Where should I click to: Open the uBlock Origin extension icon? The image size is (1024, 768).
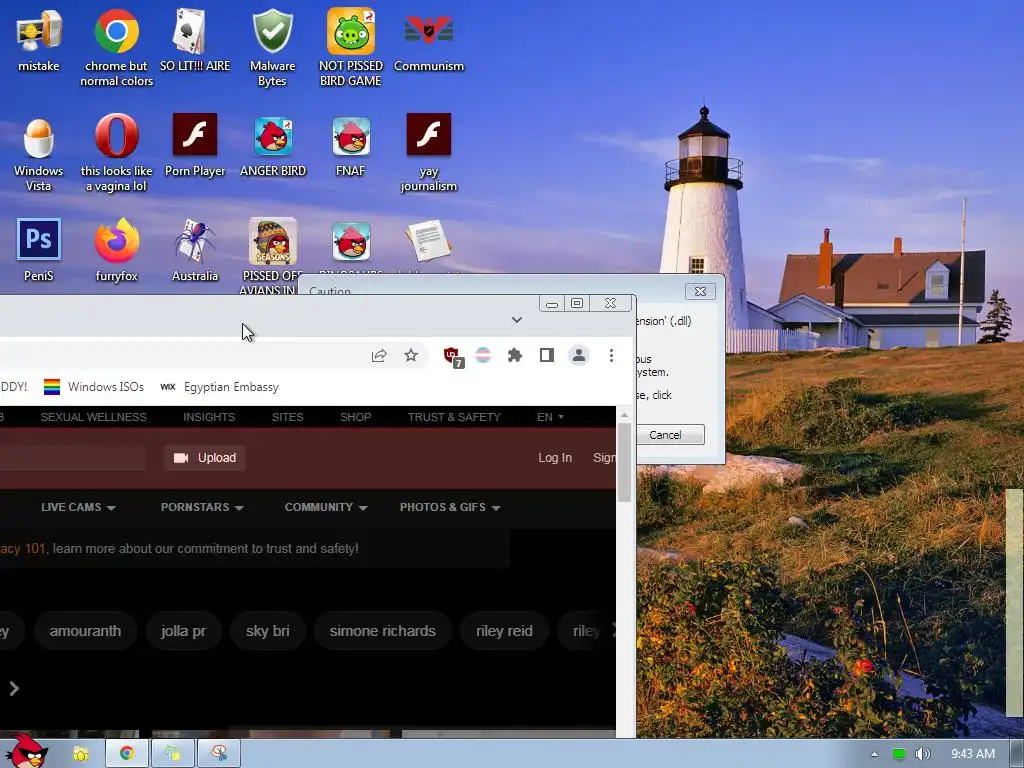(453, 357)
